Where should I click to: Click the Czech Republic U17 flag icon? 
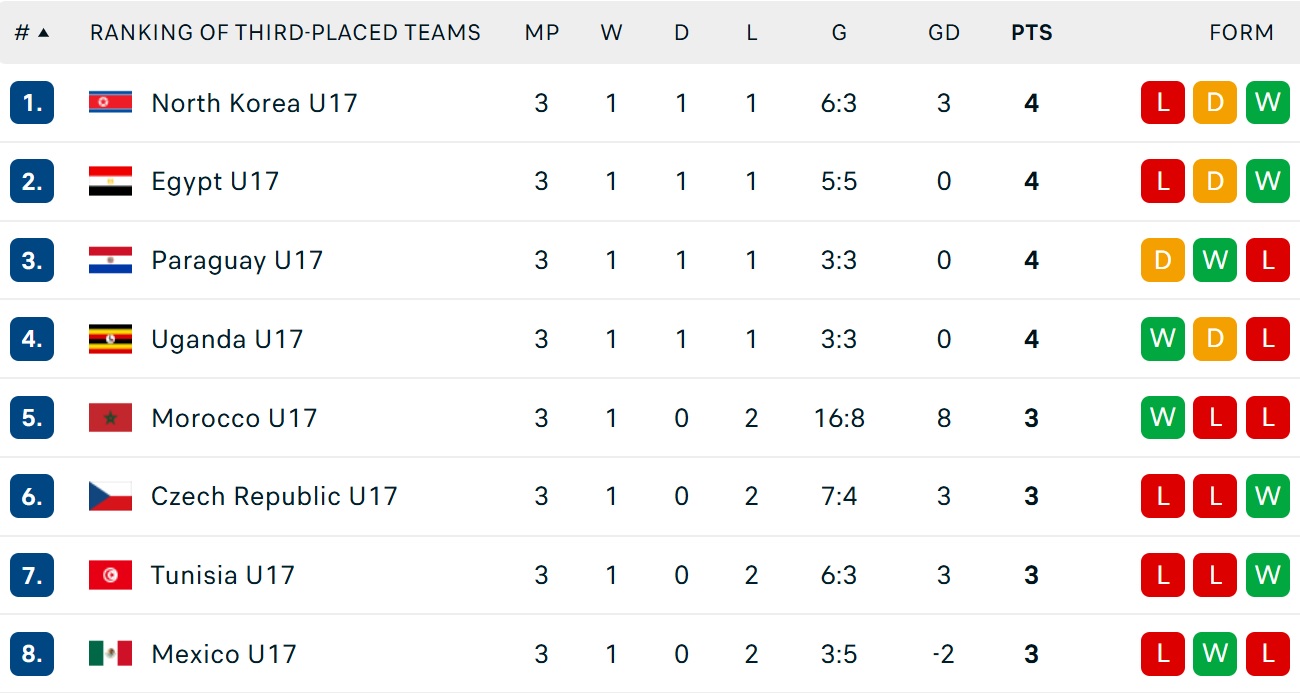(x=110, y=496)
